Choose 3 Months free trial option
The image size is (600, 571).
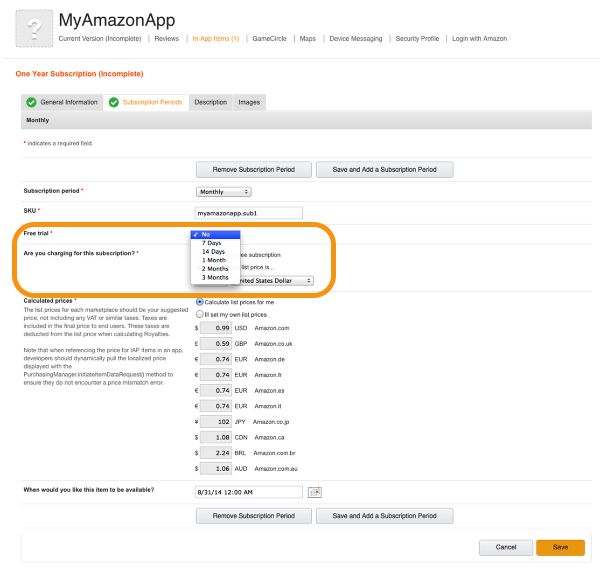click(215, 277)
